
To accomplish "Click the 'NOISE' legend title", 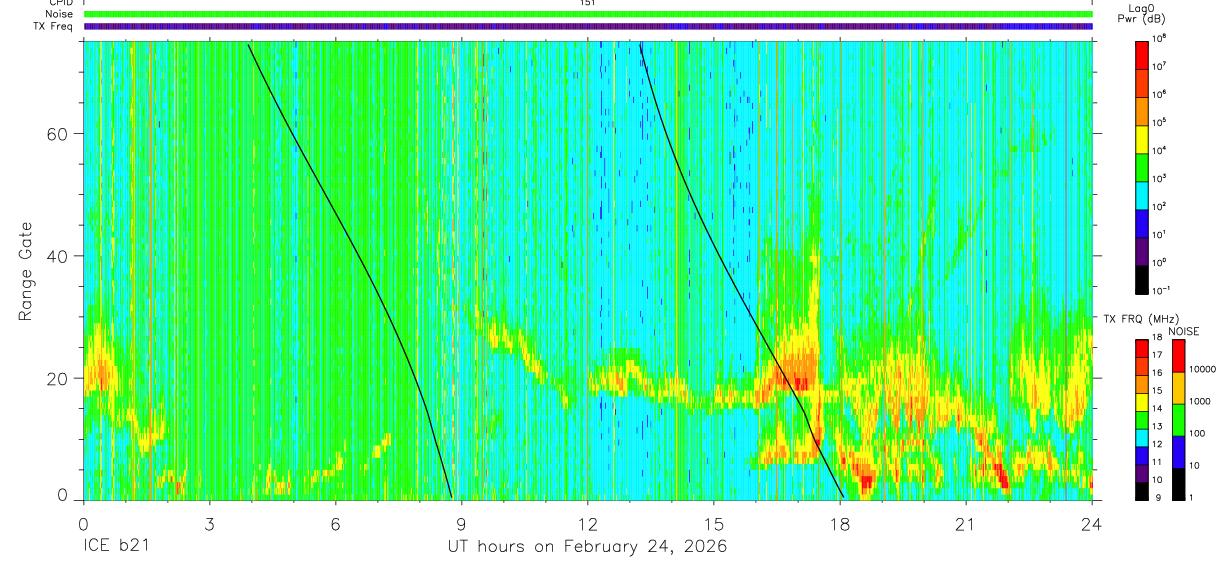I will [1185, 331].
